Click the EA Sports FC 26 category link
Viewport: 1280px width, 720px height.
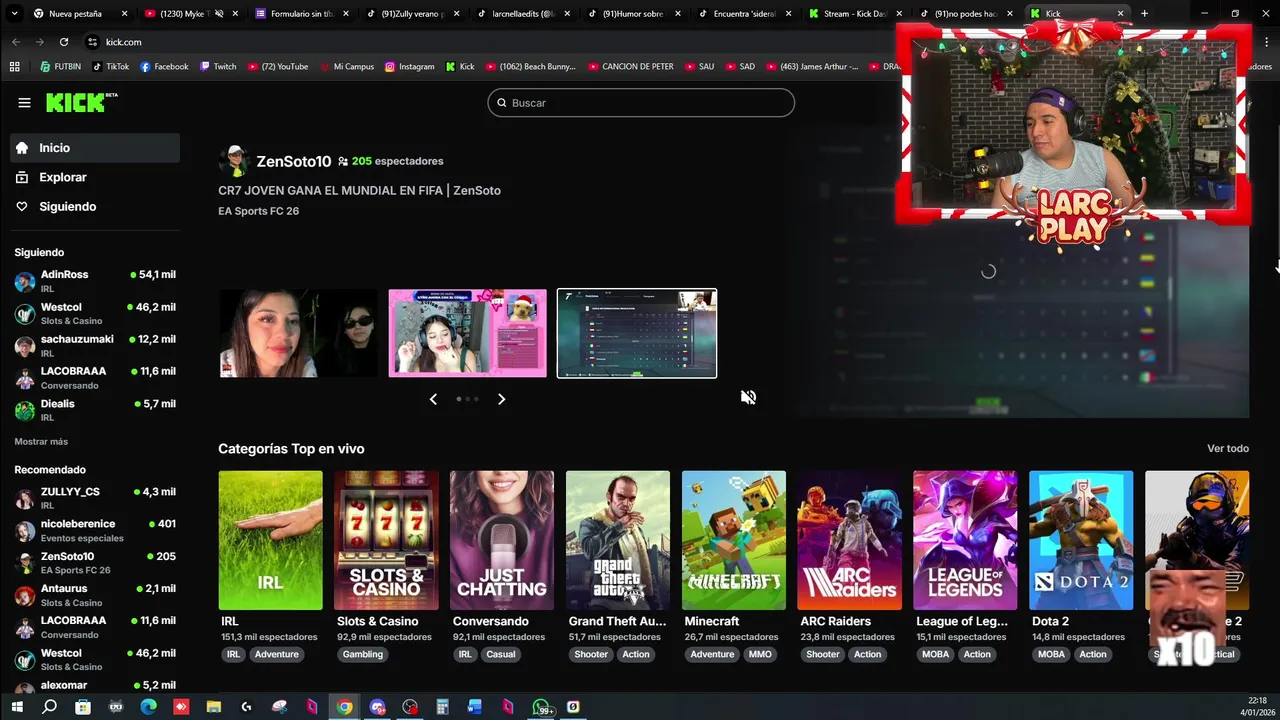pyautogui.click(x=258, y=211)
